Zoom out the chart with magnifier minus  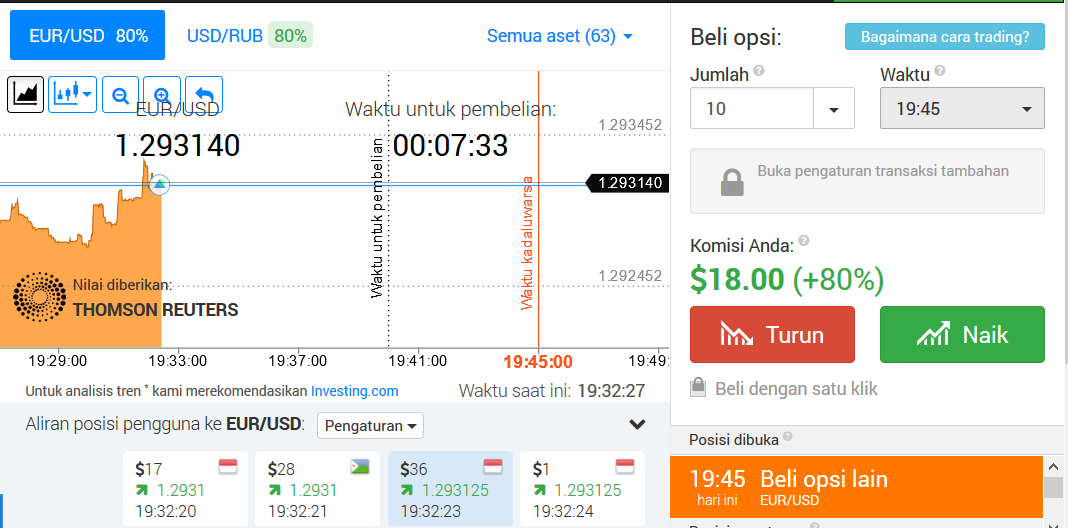[121, 95]
